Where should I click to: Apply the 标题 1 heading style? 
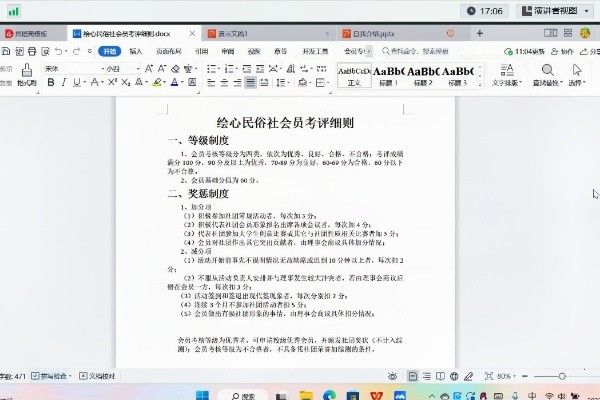(388, 72)
